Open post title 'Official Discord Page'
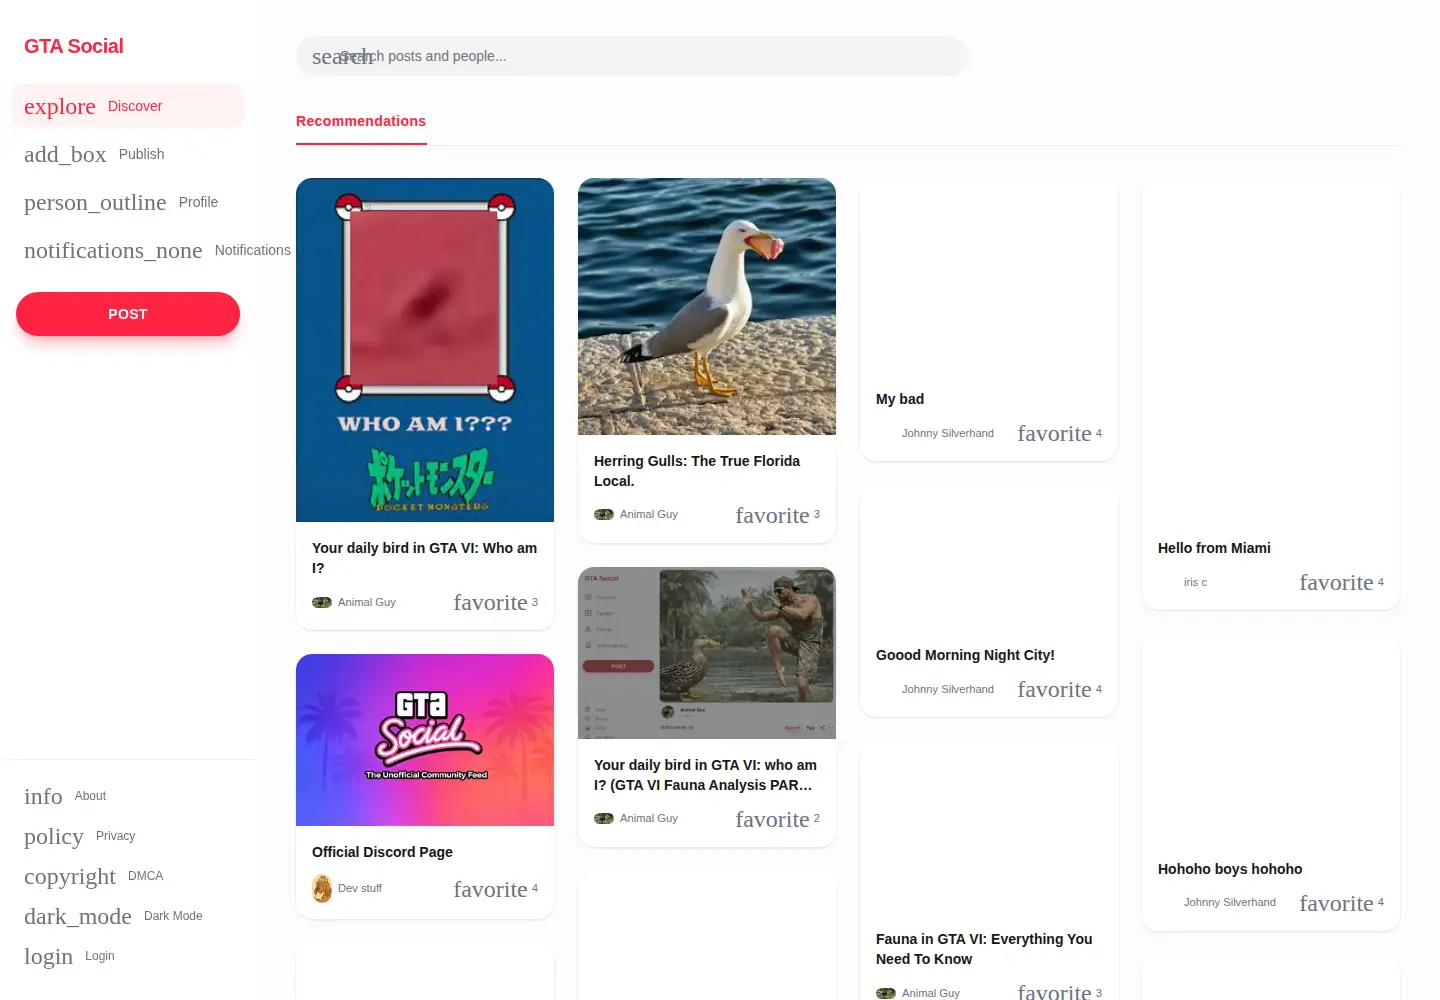1440x1000 pixels. tap(382, 852)
